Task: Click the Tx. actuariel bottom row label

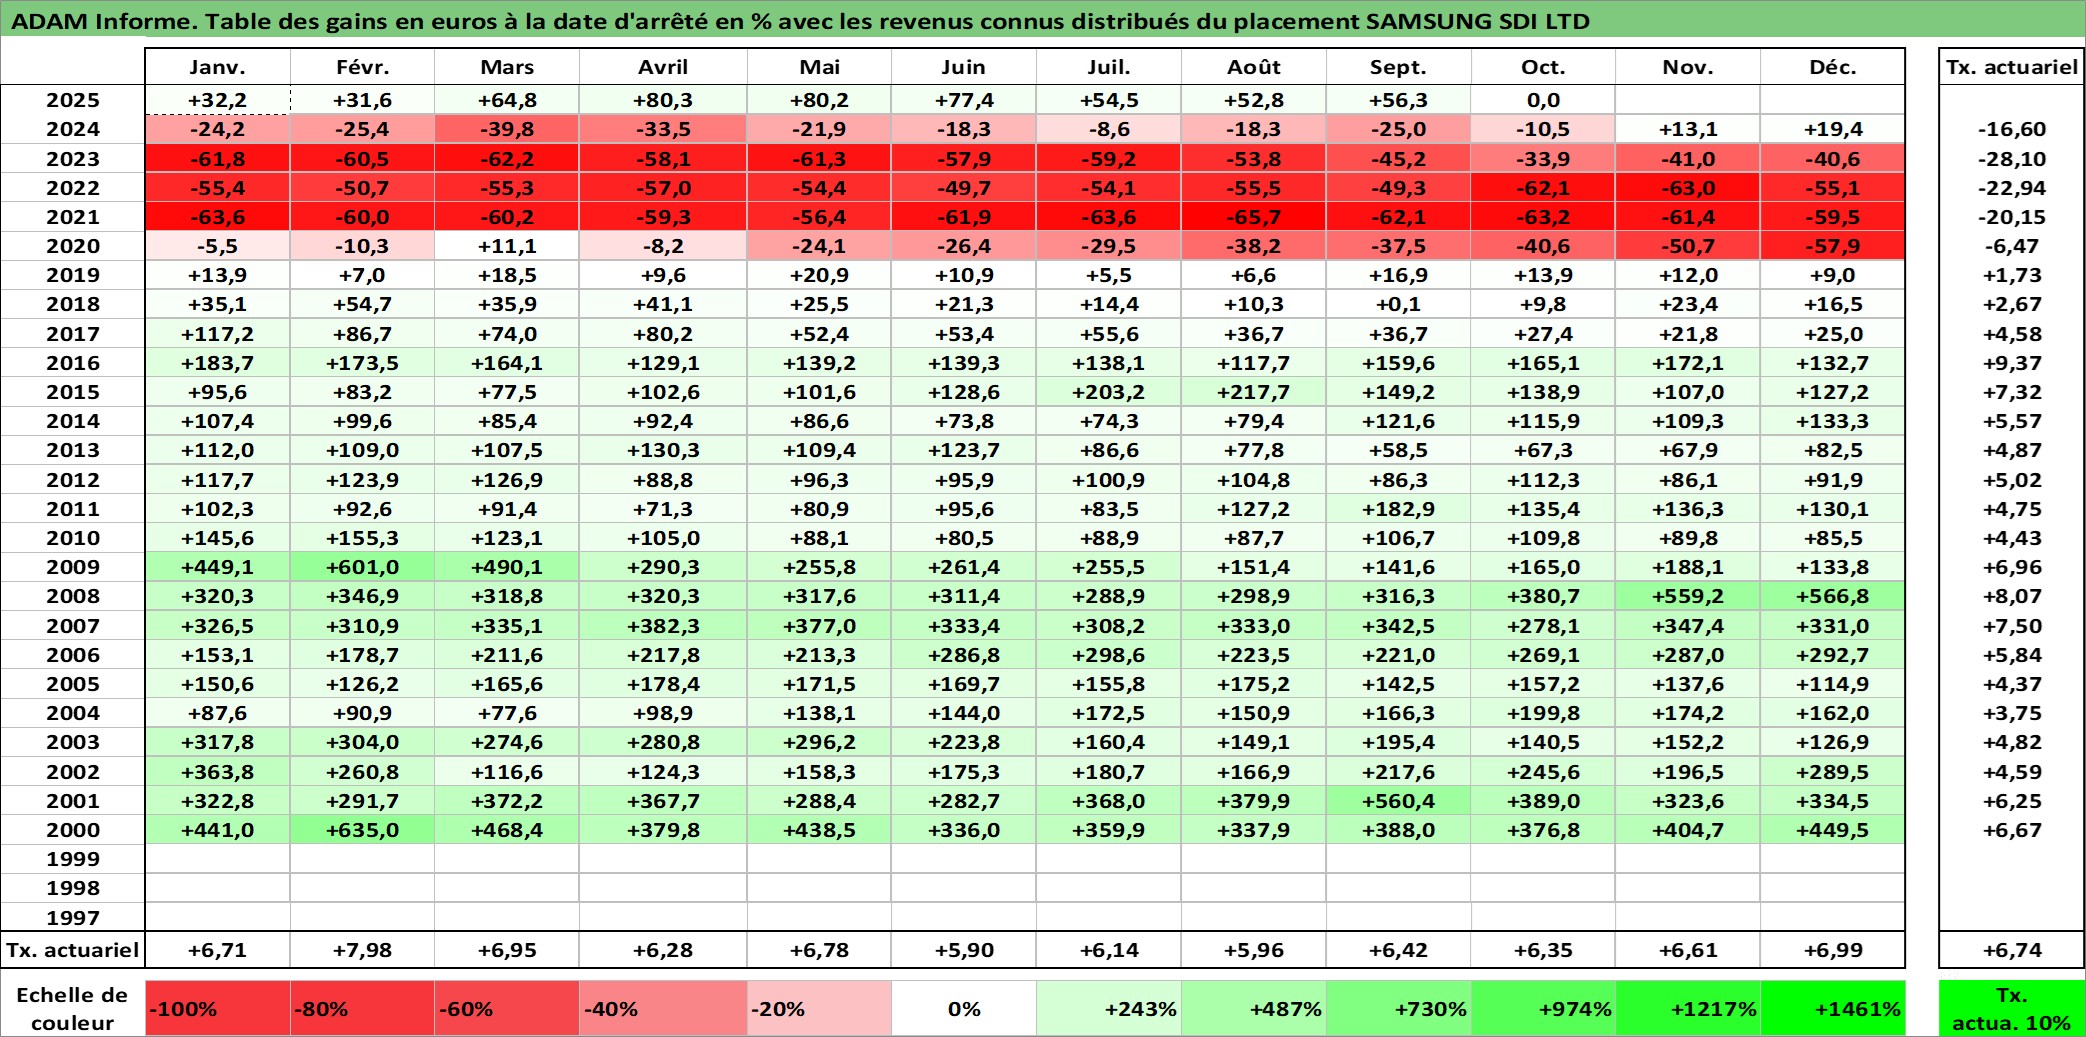Action: tap(73, 950)
